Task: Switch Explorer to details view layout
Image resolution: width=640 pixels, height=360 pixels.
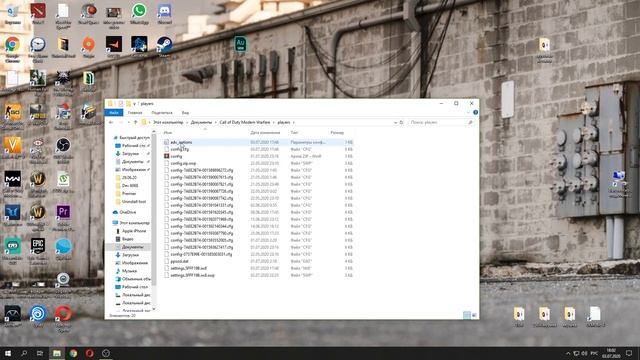Action: 467,315
